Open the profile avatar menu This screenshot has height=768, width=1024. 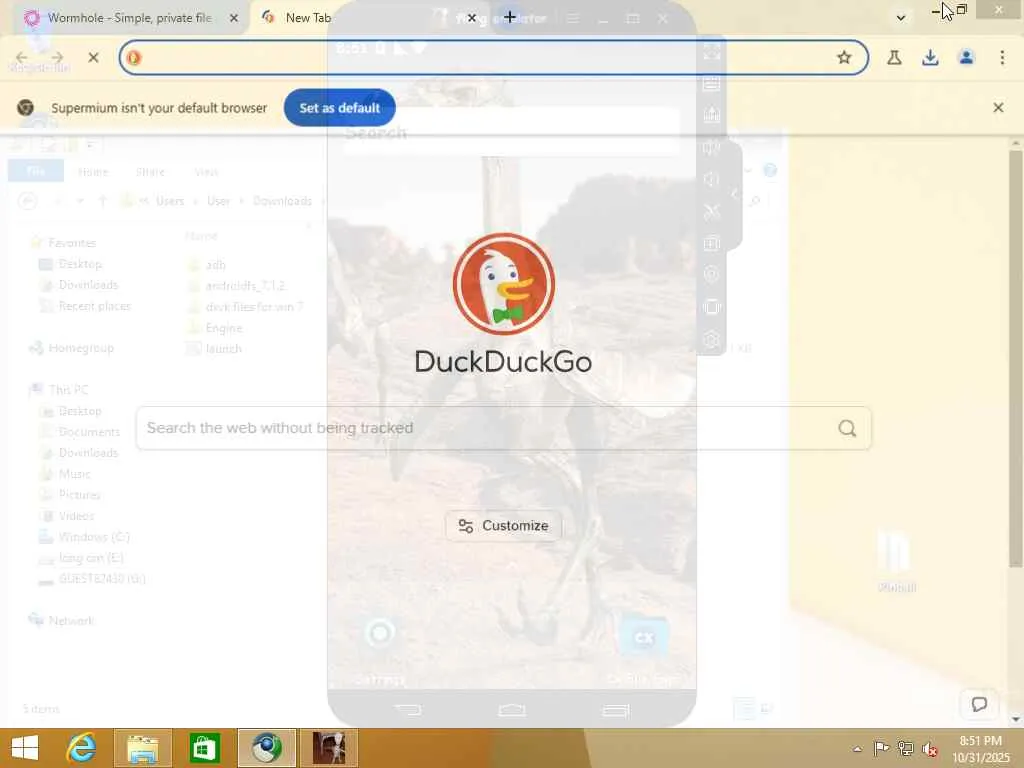point(966,57)
